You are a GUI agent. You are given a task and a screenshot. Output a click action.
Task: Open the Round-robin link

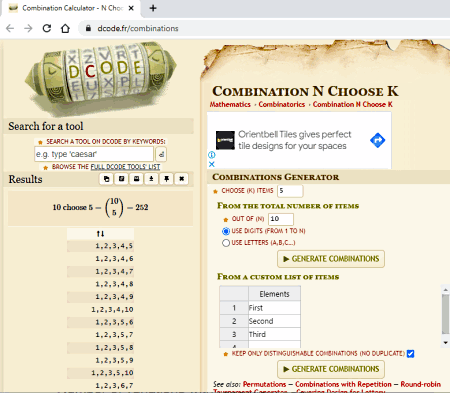(x=421, y=384)
